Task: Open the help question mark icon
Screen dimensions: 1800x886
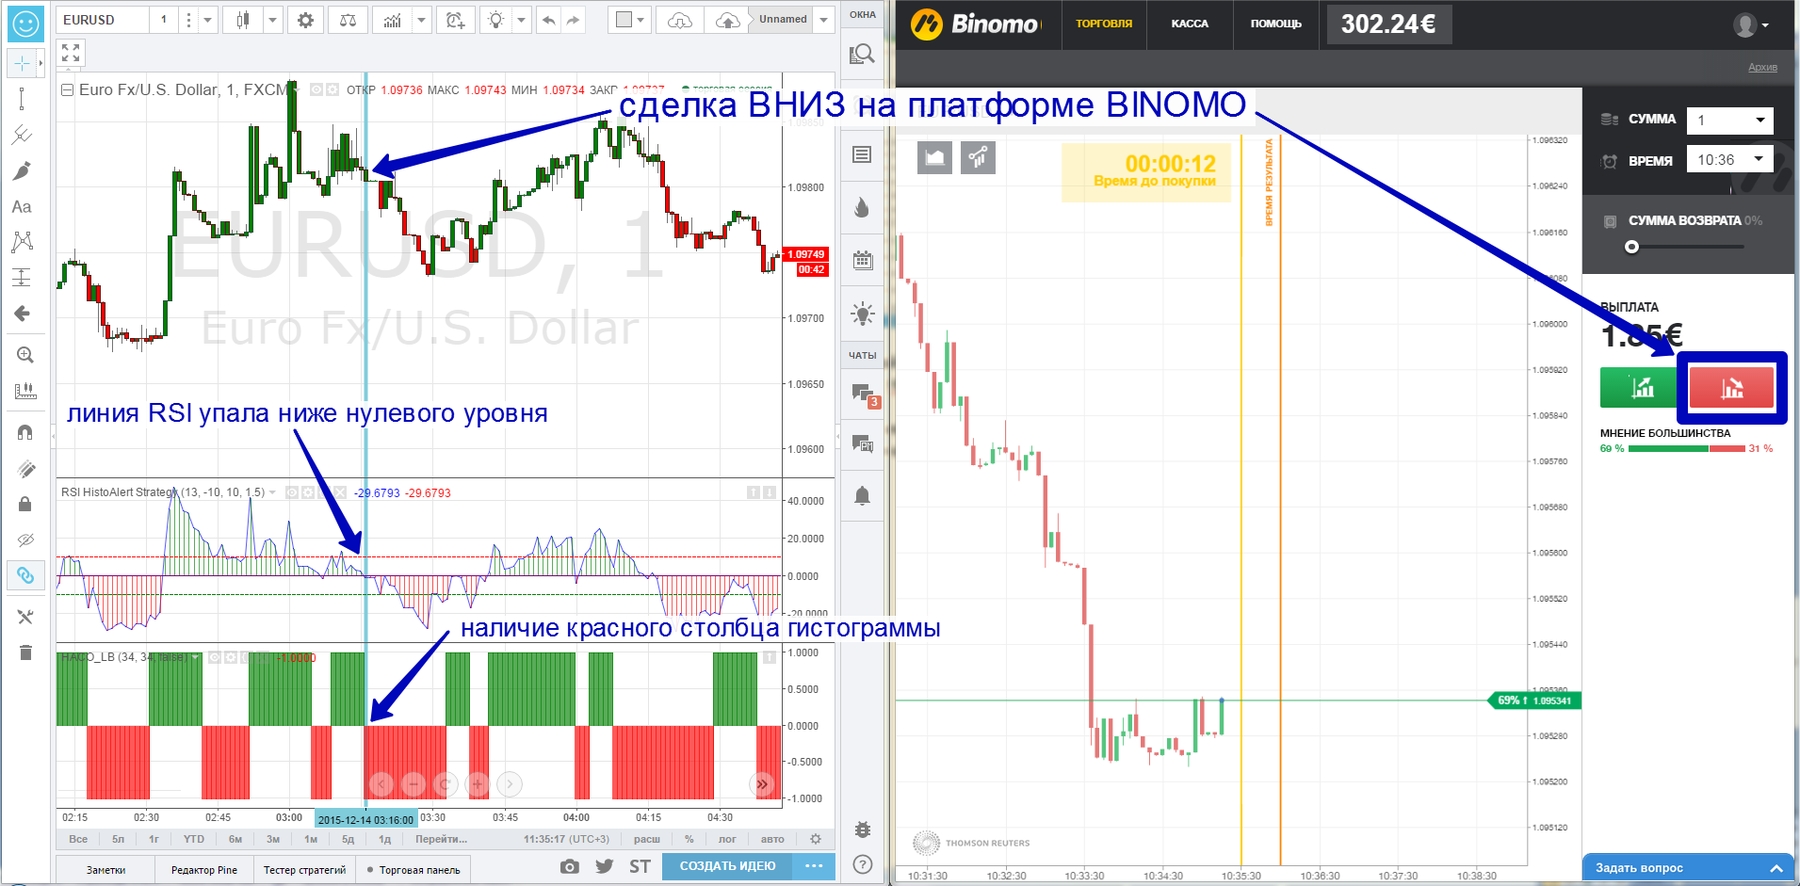Action: 863,864
